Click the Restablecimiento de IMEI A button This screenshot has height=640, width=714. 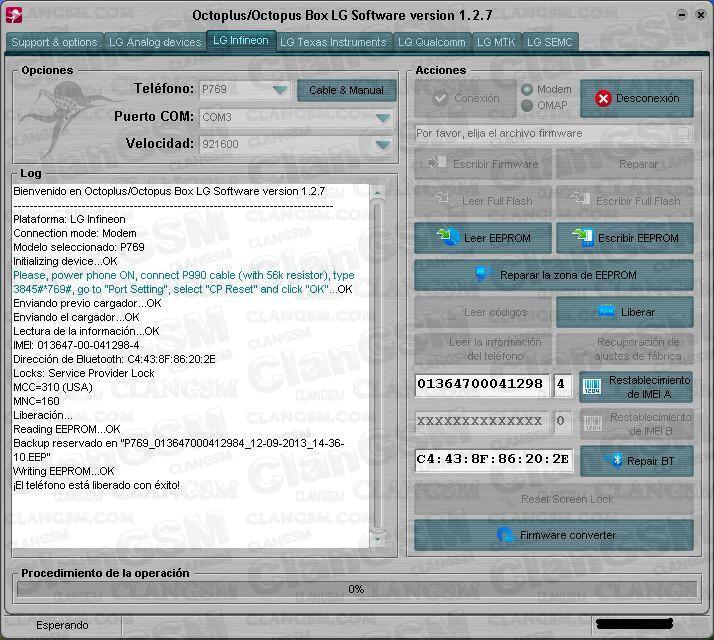click(x=636, y=387)
